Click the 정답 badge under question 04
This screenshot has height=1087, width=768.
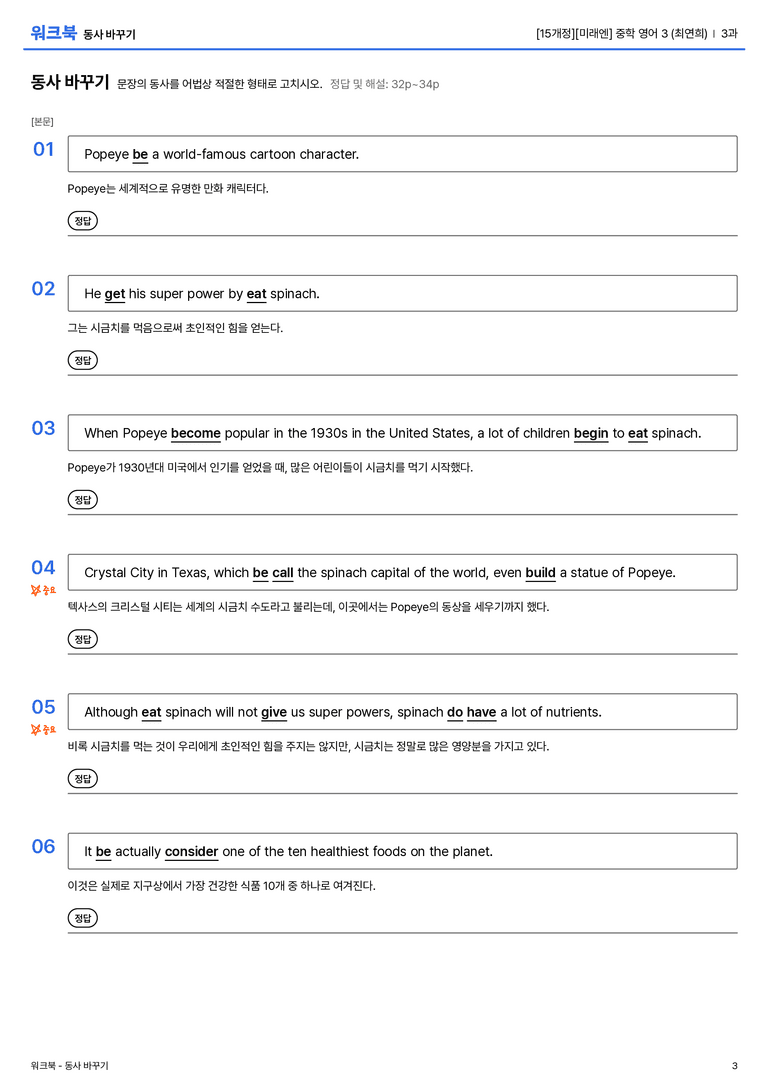(x=82, y=638)
